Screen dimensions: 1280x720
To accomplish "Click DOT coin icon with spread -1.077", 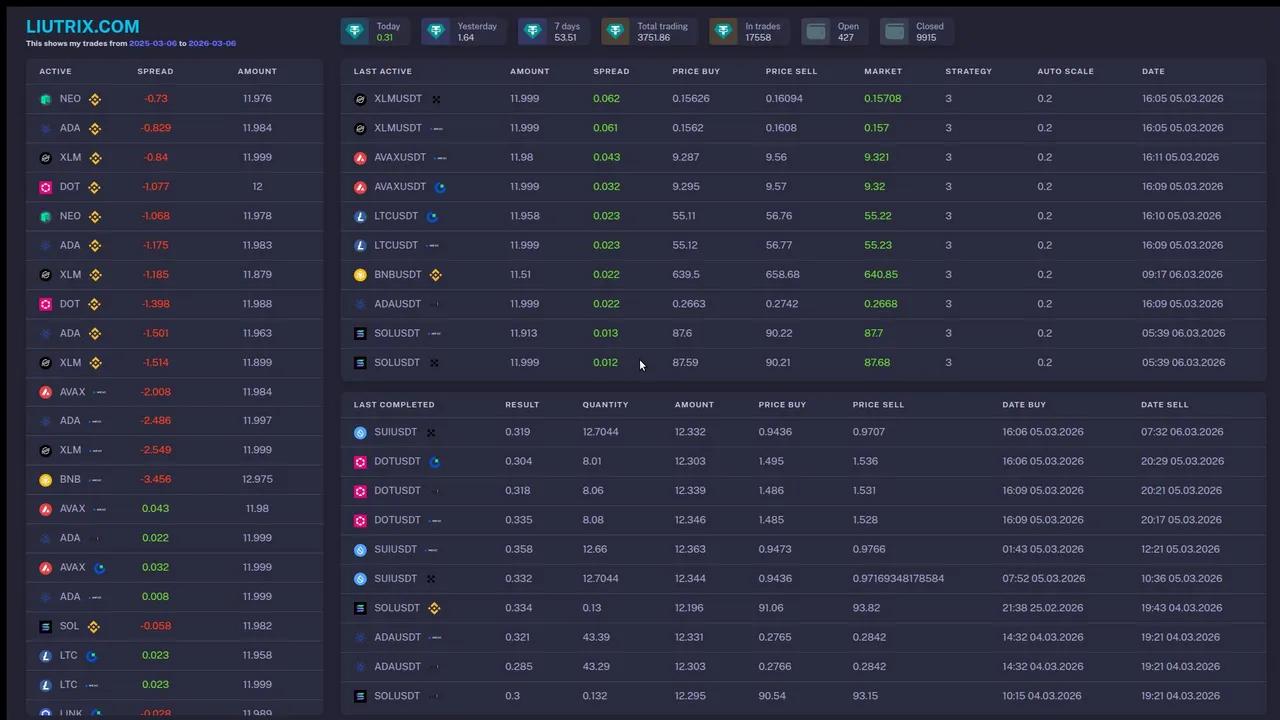I will (45, 187).
